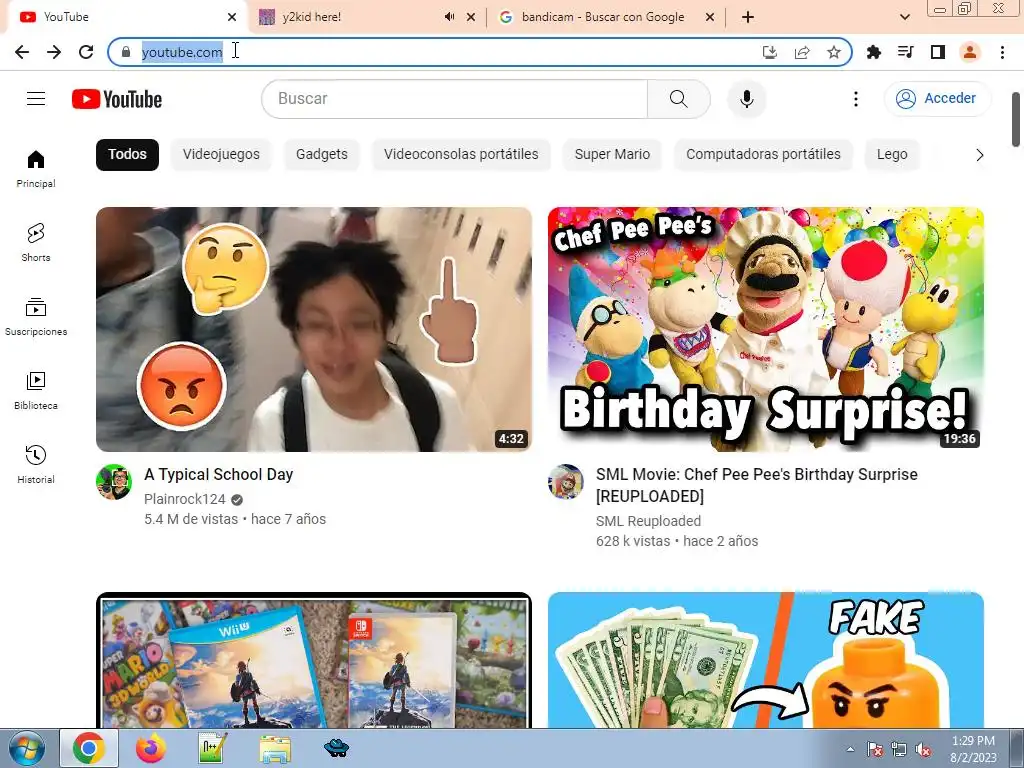Open Suscripciones from the sidebar
Screen dimensions: 1024x768
tap(36, 317)
